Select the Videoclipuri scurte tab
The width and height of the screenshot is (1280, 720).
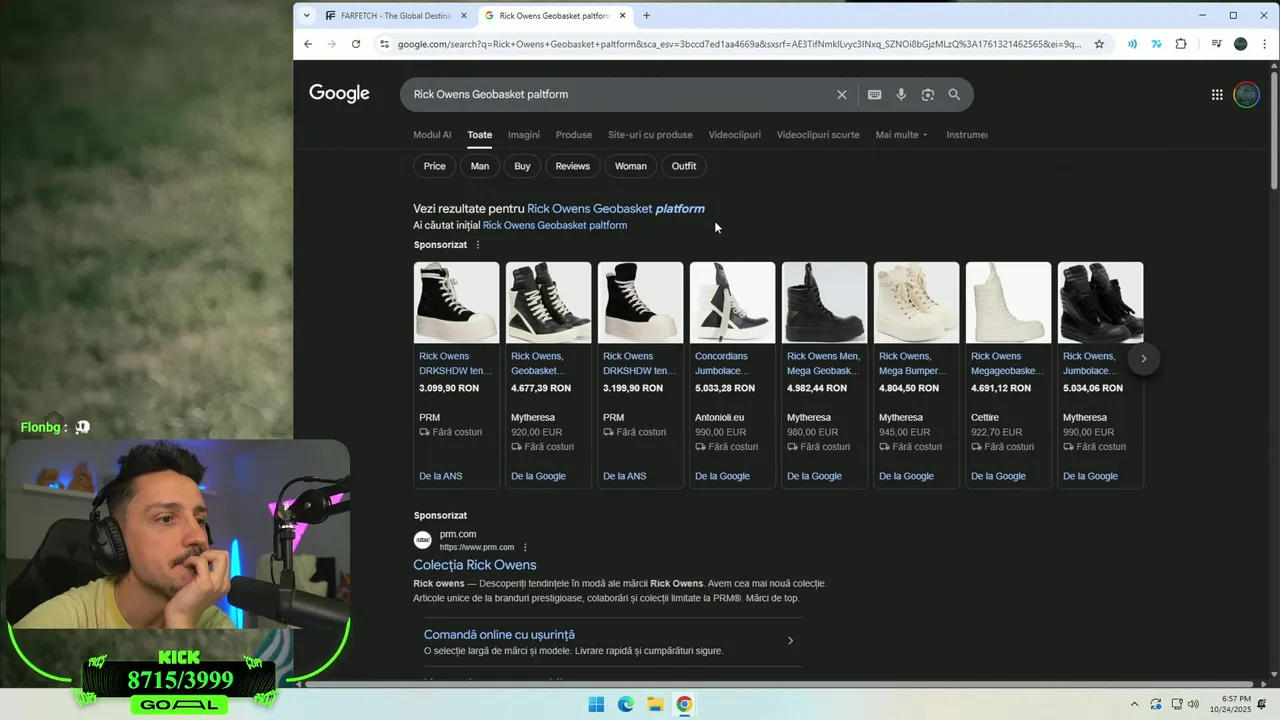pos(818,135)
